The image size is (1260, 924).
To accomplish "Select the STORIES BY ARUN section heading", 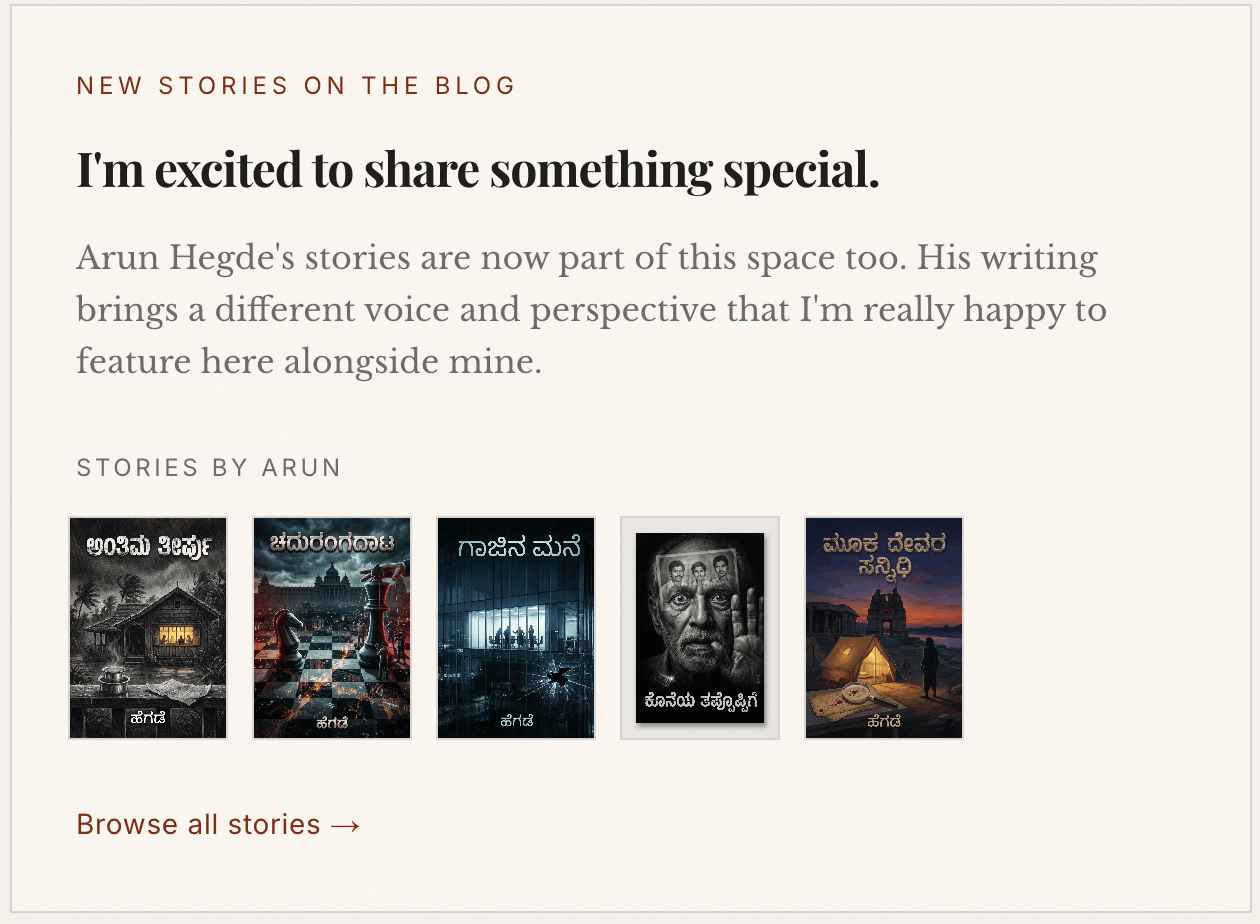I will click(208, 467).
